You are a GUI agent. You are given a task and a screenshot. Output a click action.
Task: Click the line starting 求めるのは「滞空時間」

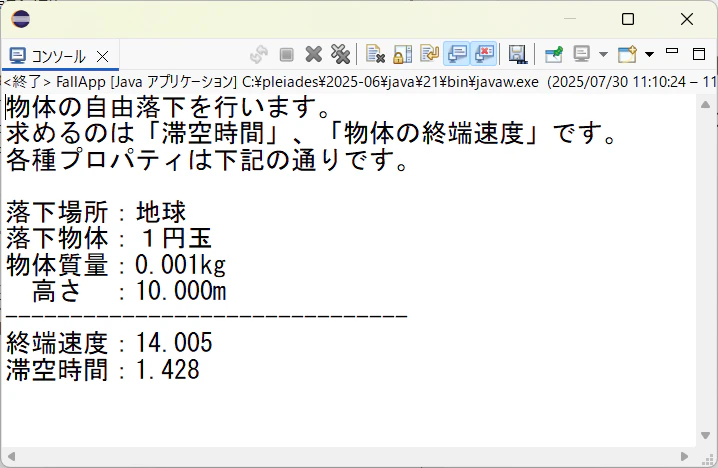tap(310, 133)
